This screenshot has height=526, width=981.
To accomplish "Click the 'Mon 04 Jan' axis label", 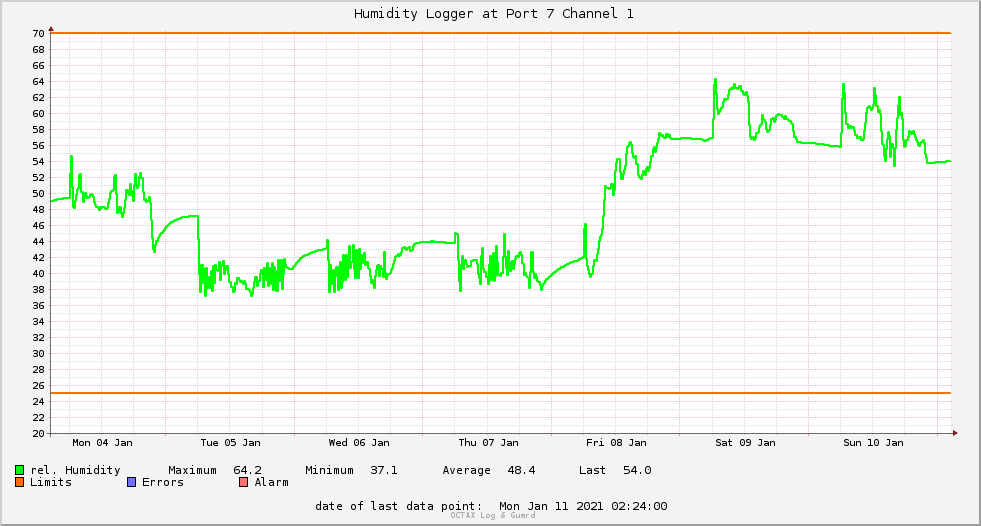I will pyautogui.click(x=103, y=443).
